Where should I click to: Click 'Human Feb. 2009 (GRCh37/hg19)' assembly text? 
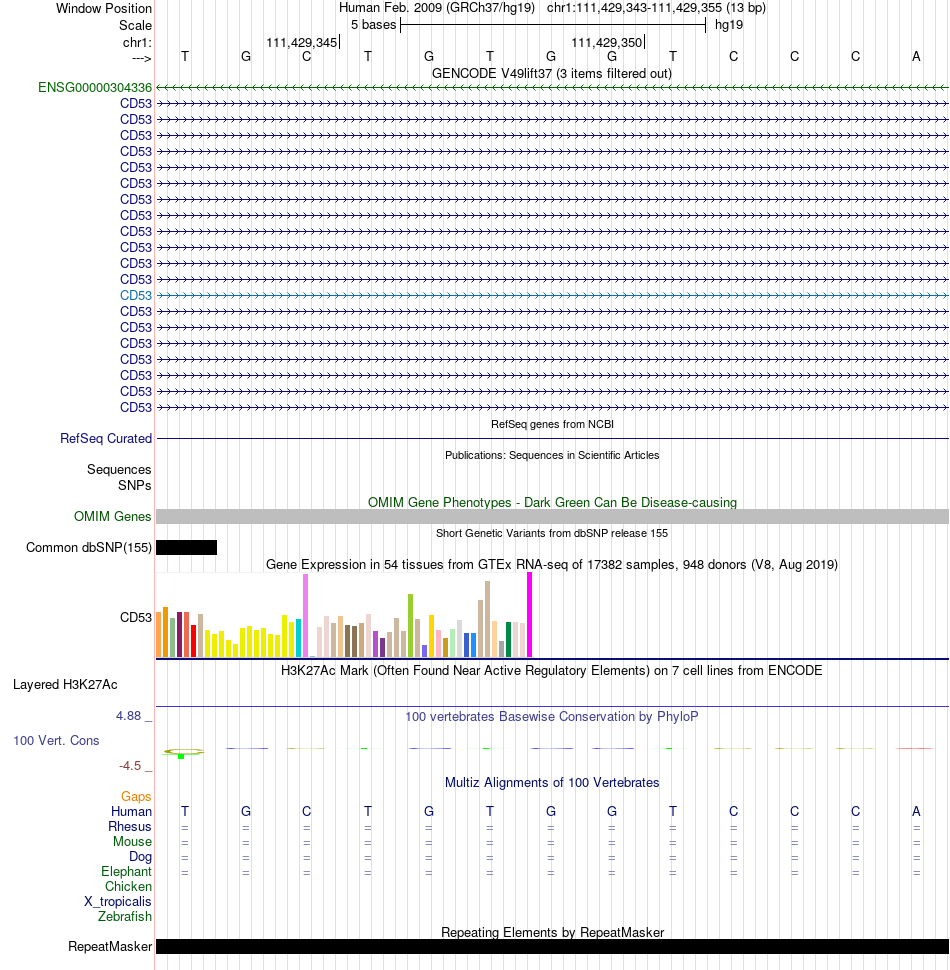tap(437, 8)
